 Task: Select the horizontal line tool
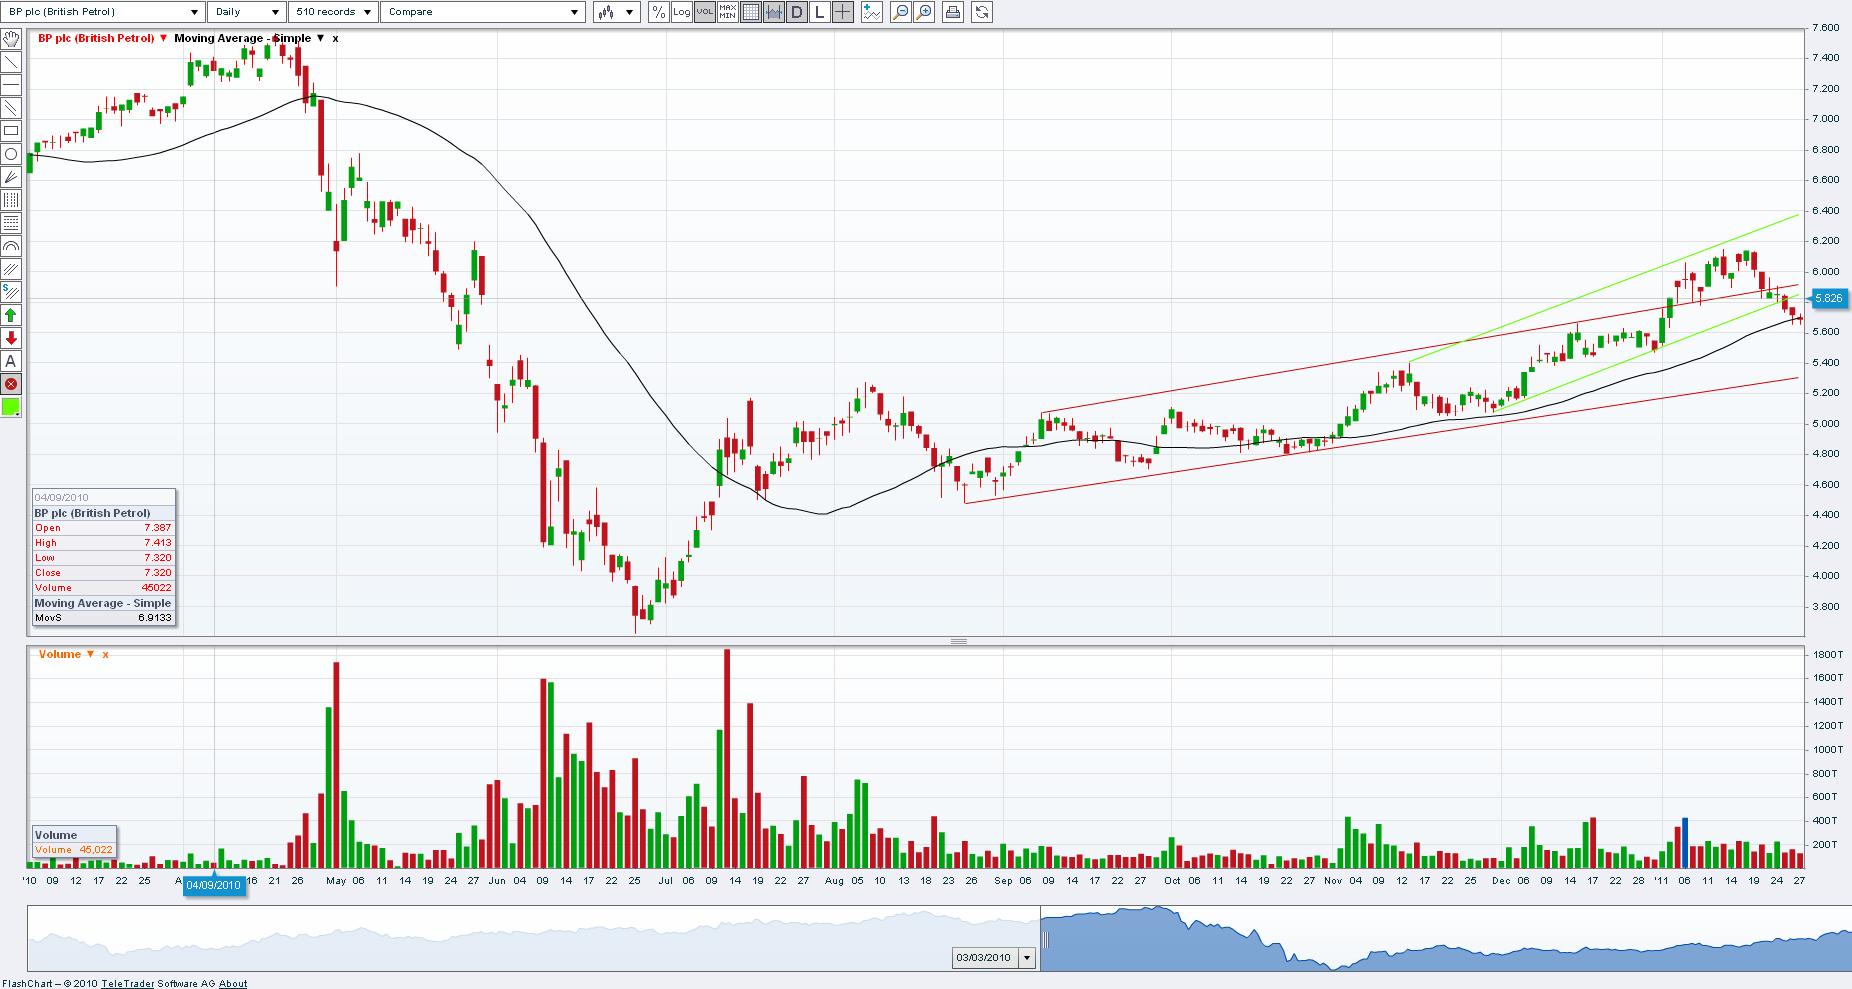coord(11,85)
